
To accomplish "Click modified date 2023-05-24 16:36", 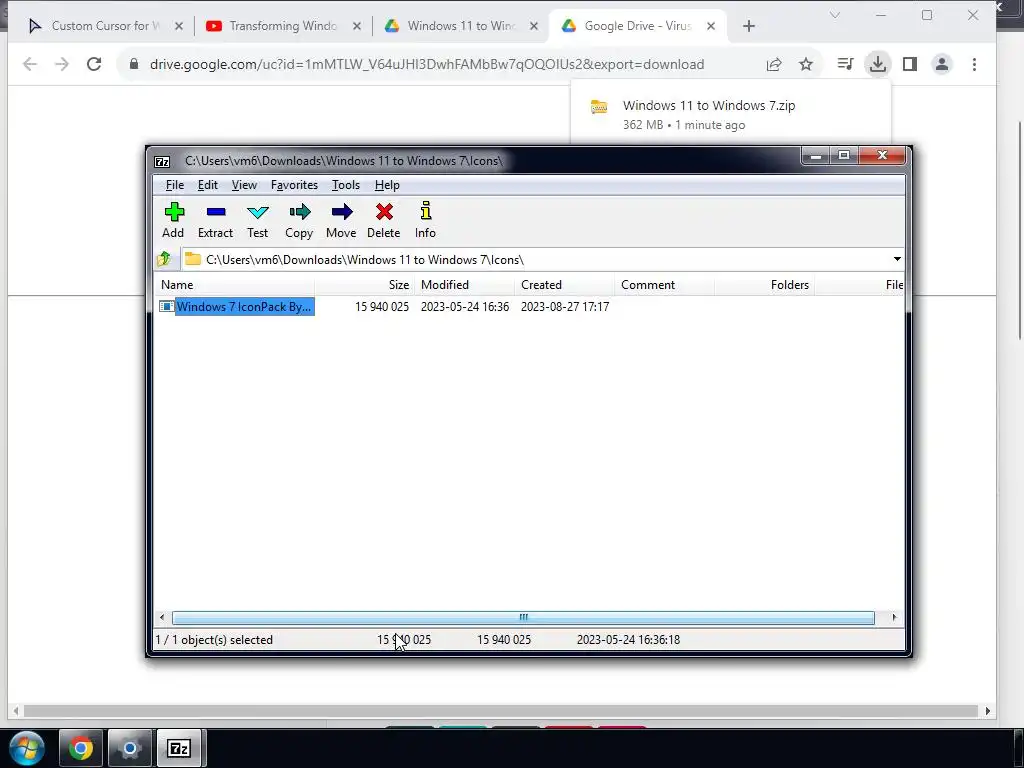I will point(464,307).
